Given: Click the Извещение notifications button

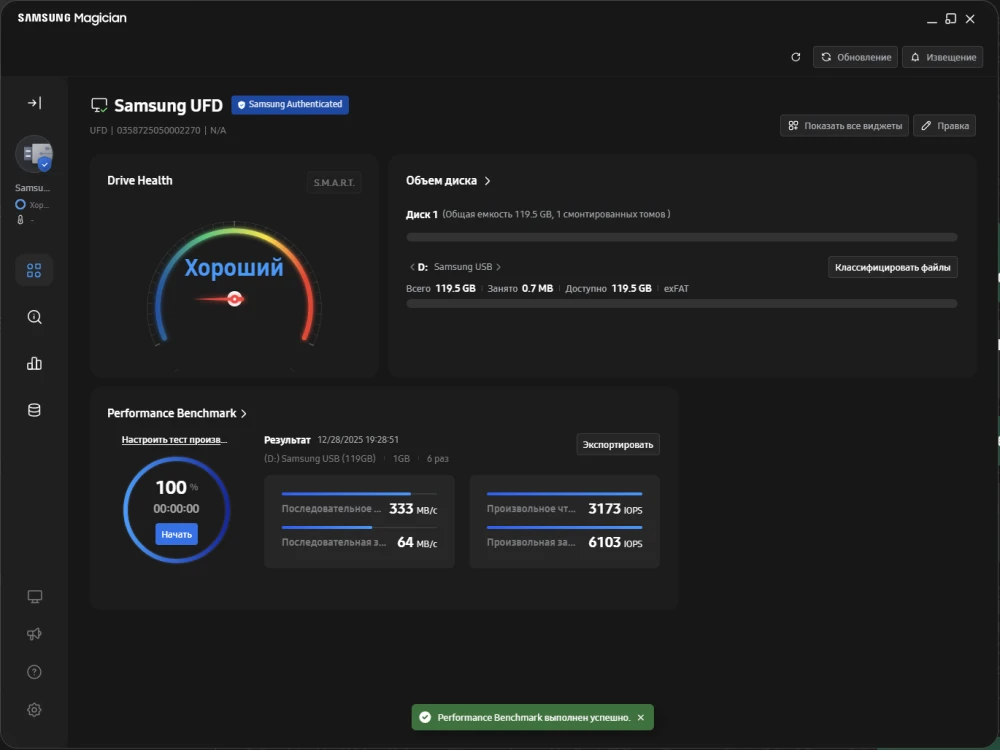Looking at the screenshot, I should 941,57.
